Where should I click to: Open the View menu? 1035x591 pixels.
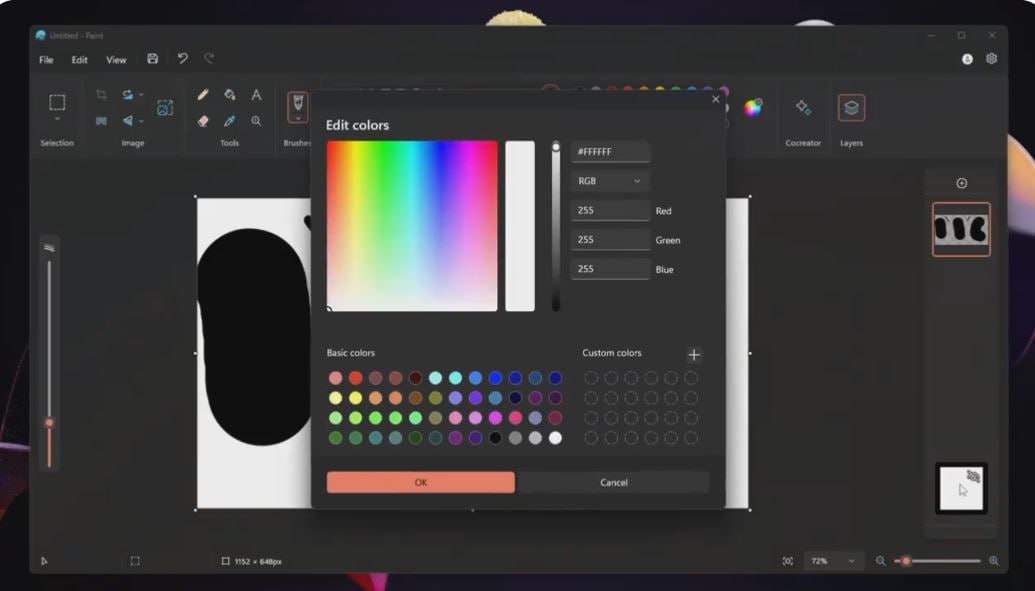pyautogui.click(x=116, y=60)
